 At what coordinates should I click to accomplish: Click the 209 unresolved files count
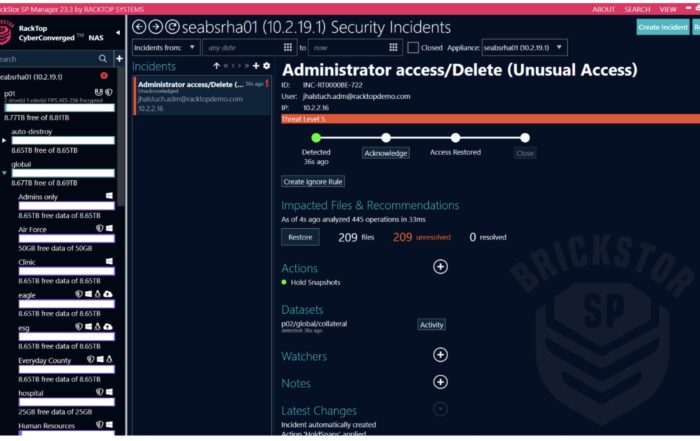(x=421, y=237)
